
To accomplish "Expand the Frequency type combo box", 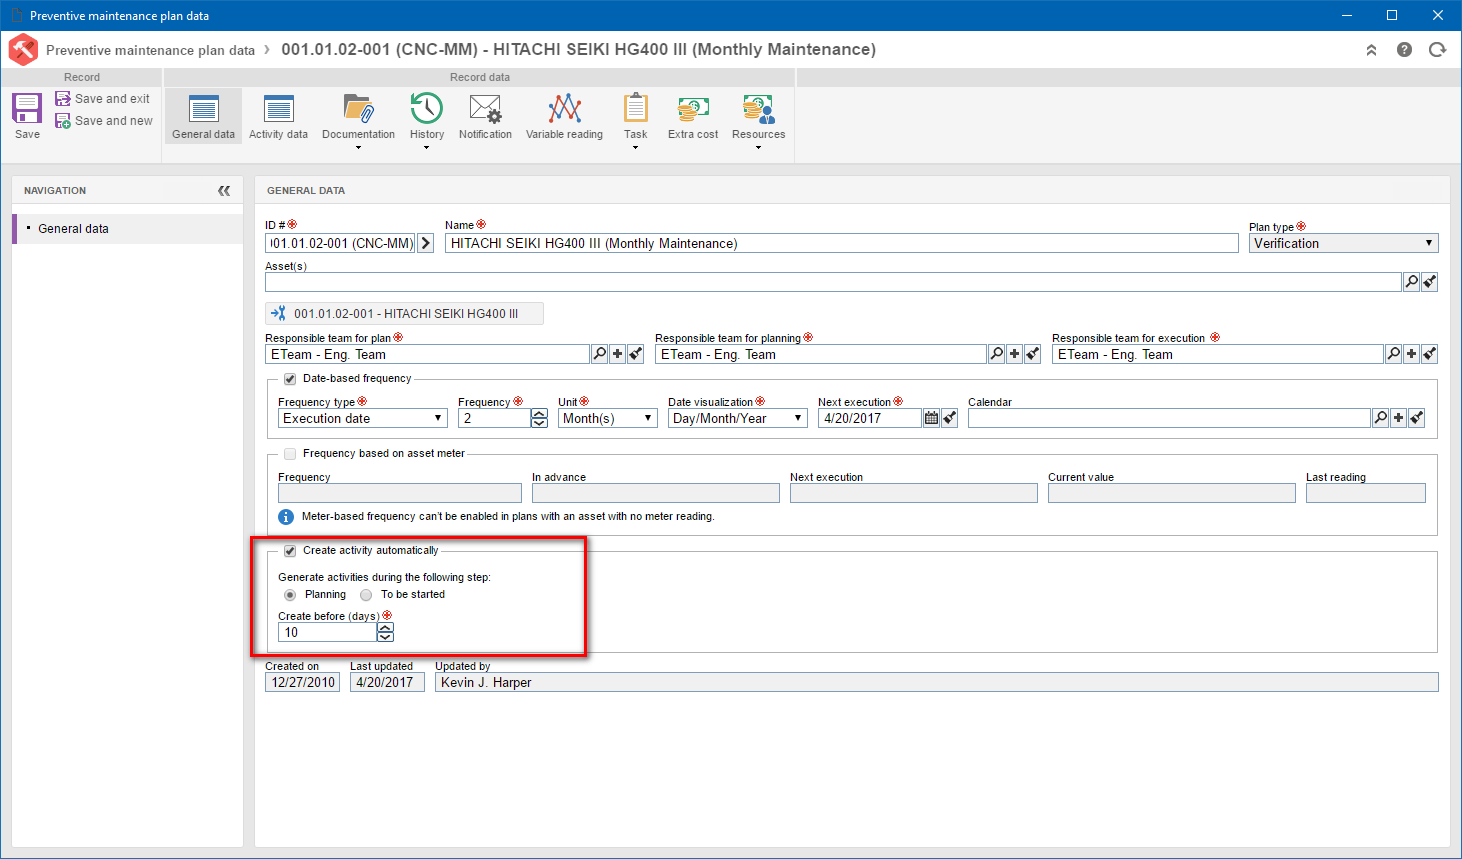I will [362, 419].
